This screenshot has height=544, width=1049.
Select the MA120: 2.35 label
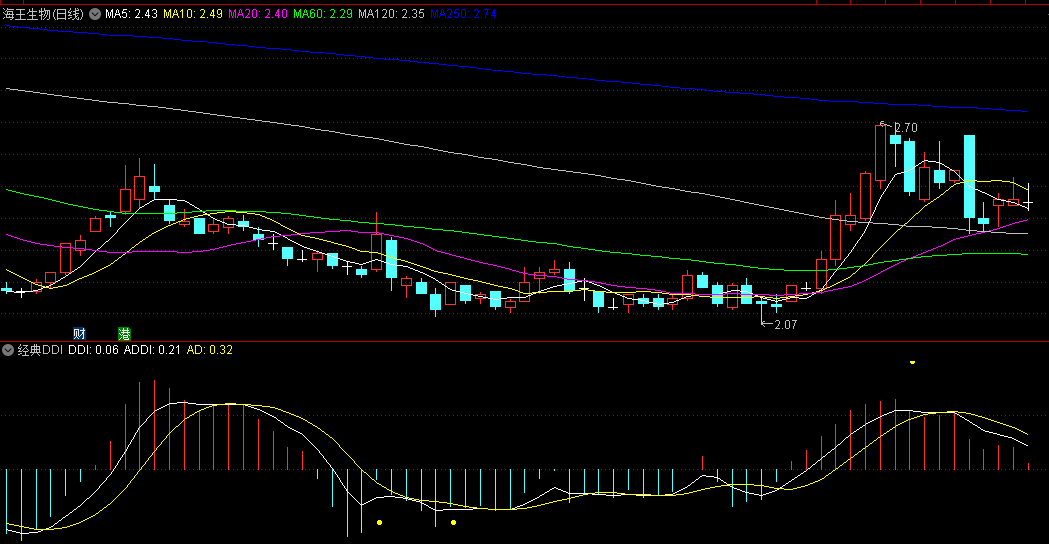point(391,14)
